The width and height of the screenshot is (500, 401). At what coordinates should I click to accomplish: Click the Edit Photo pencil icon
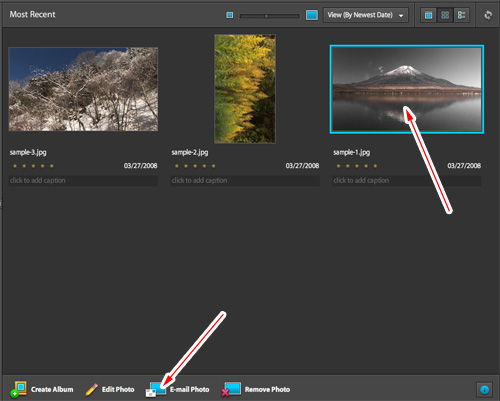click(x=91, y=389)
